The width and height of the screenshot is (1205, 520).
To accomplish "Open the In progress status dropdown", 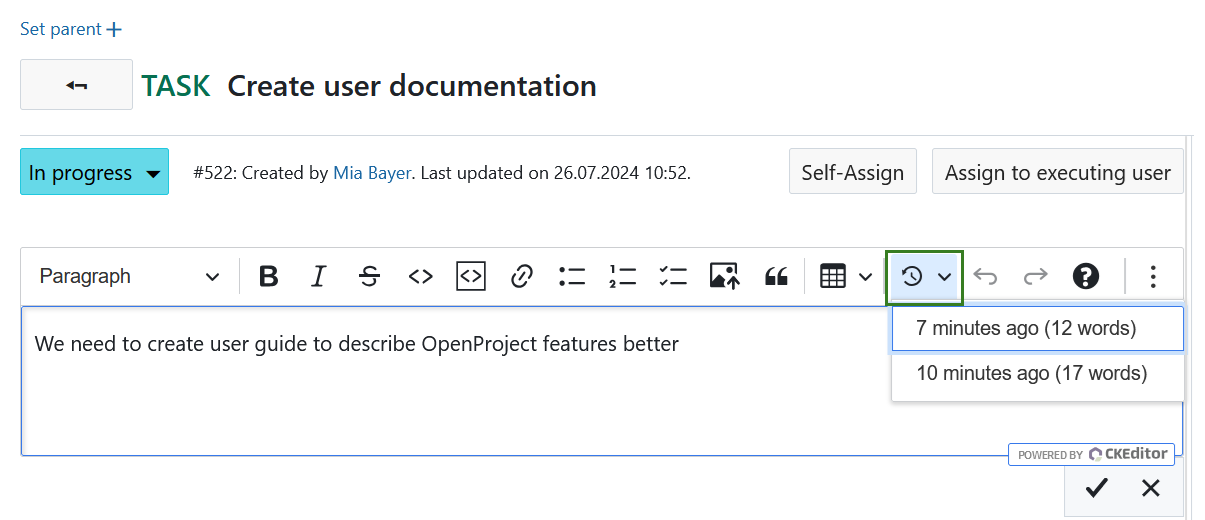I will (x=94, y=173).
